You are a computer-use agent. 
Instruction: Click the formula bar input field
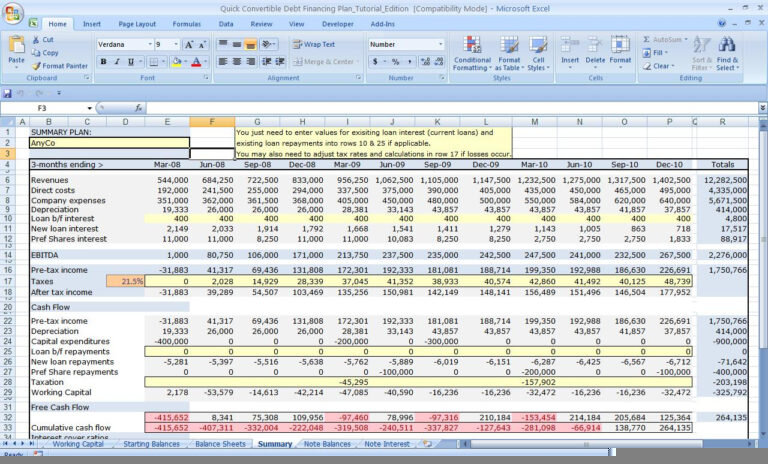(x=452, y=108)
